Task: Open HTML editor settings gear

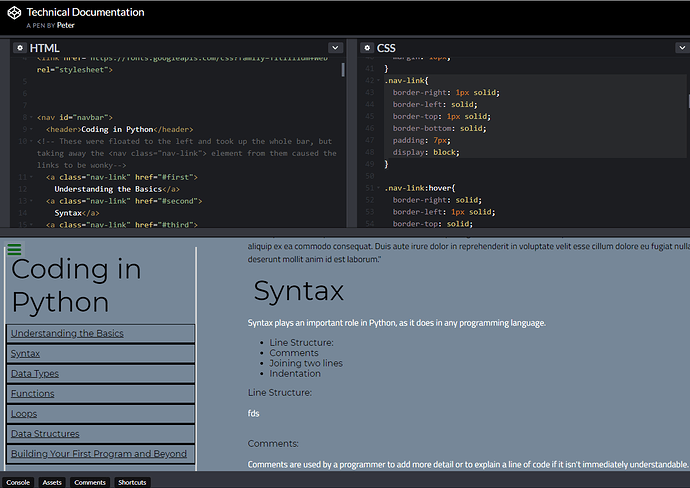Action: [x=20, y=48]
